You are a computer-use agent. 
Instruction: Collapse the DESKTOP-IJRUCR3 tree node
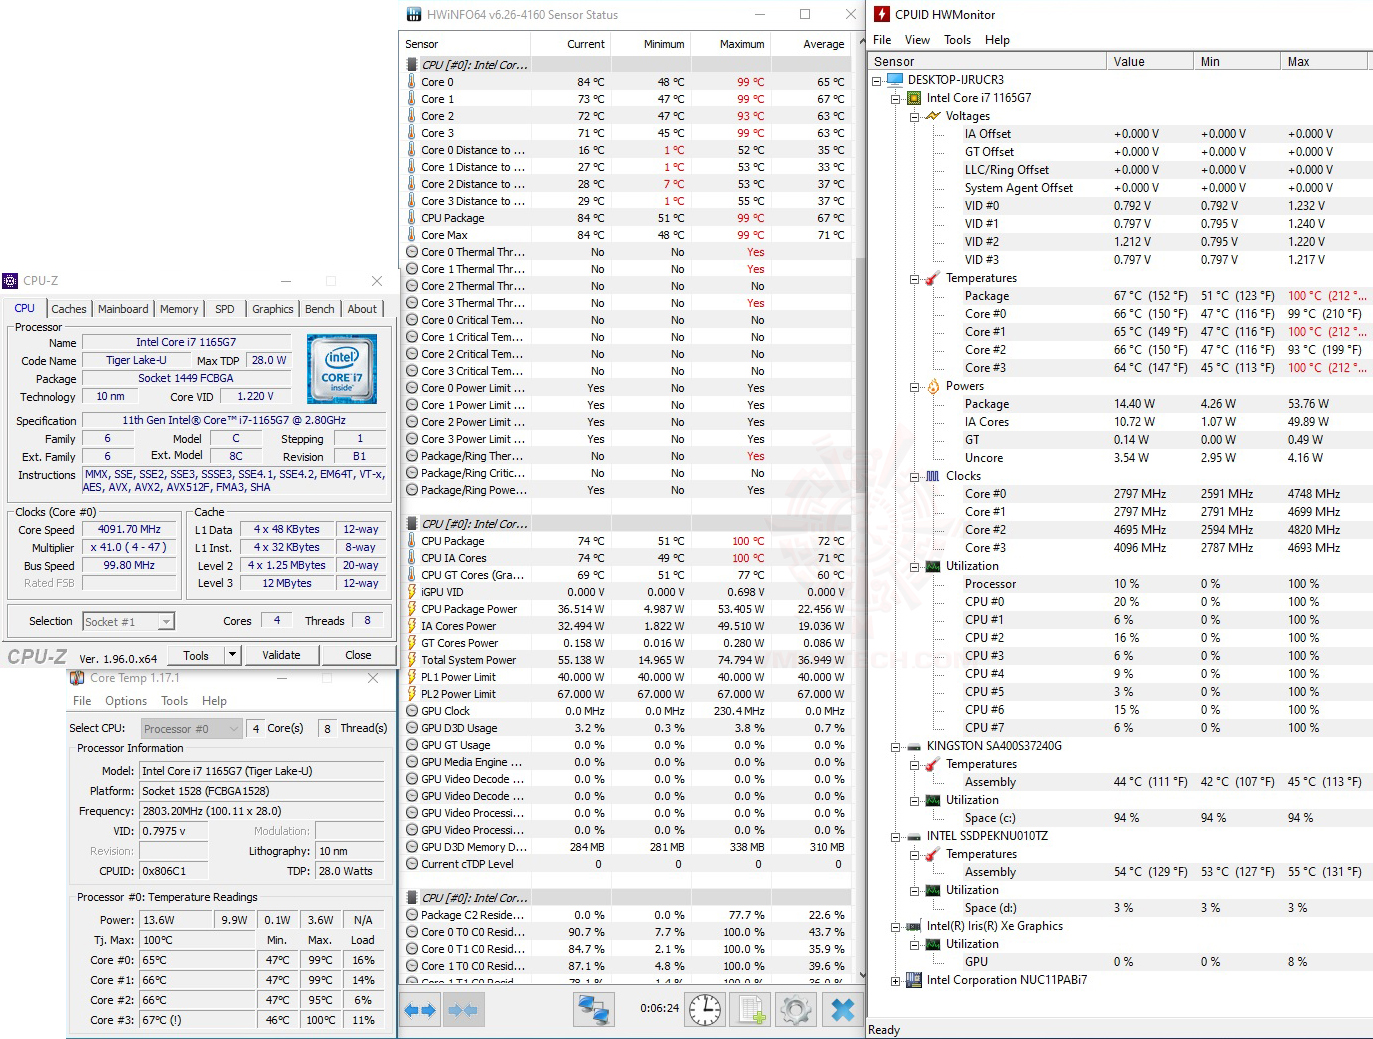pyautogui.click(x=877, y=80)
